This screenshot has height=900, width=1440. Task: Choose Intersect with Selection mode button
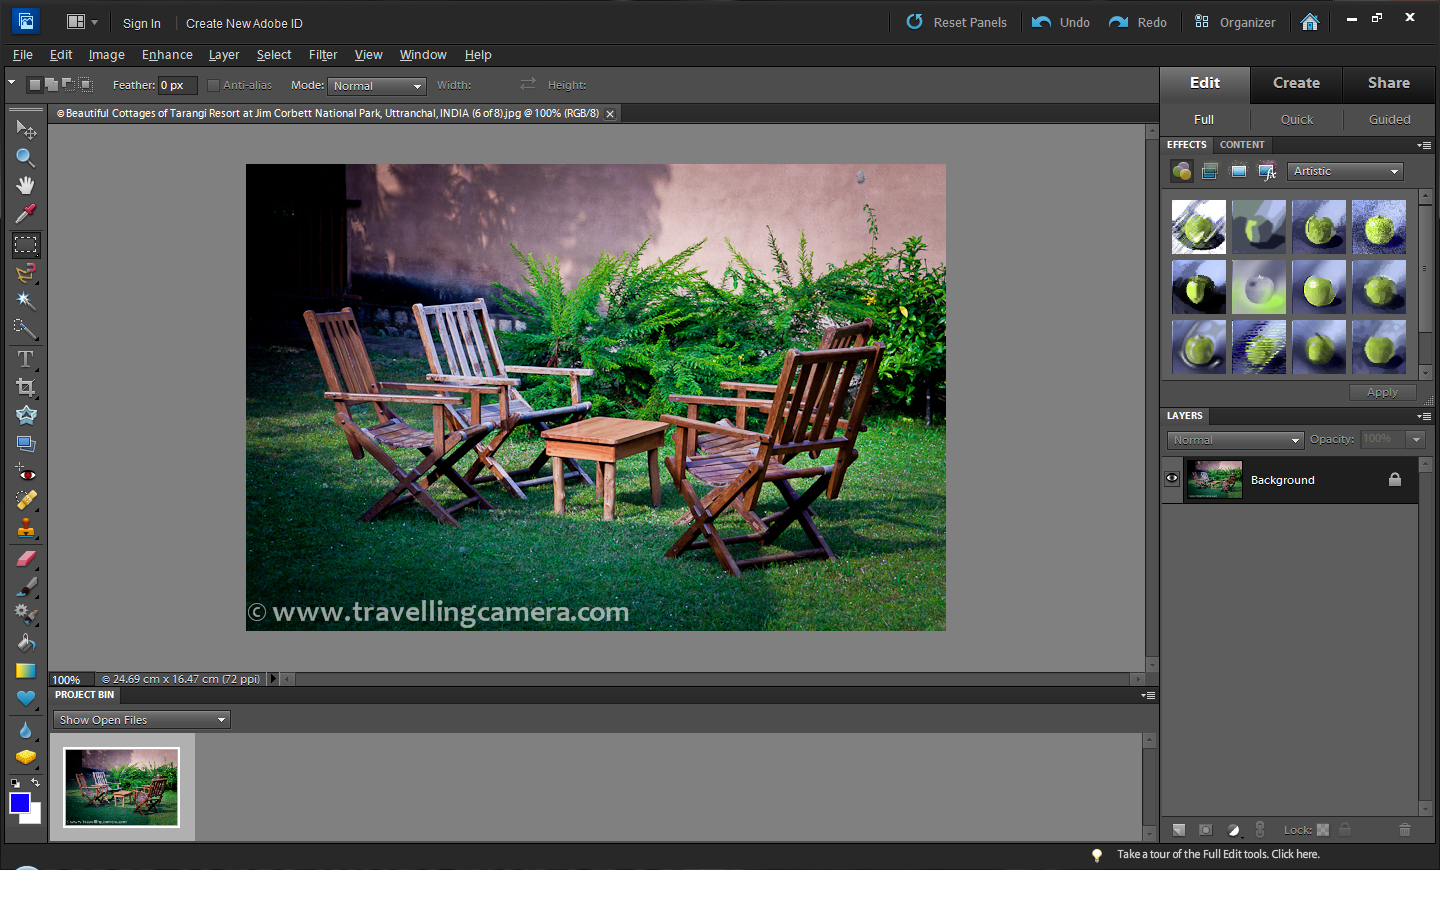[x=86, y=85]
